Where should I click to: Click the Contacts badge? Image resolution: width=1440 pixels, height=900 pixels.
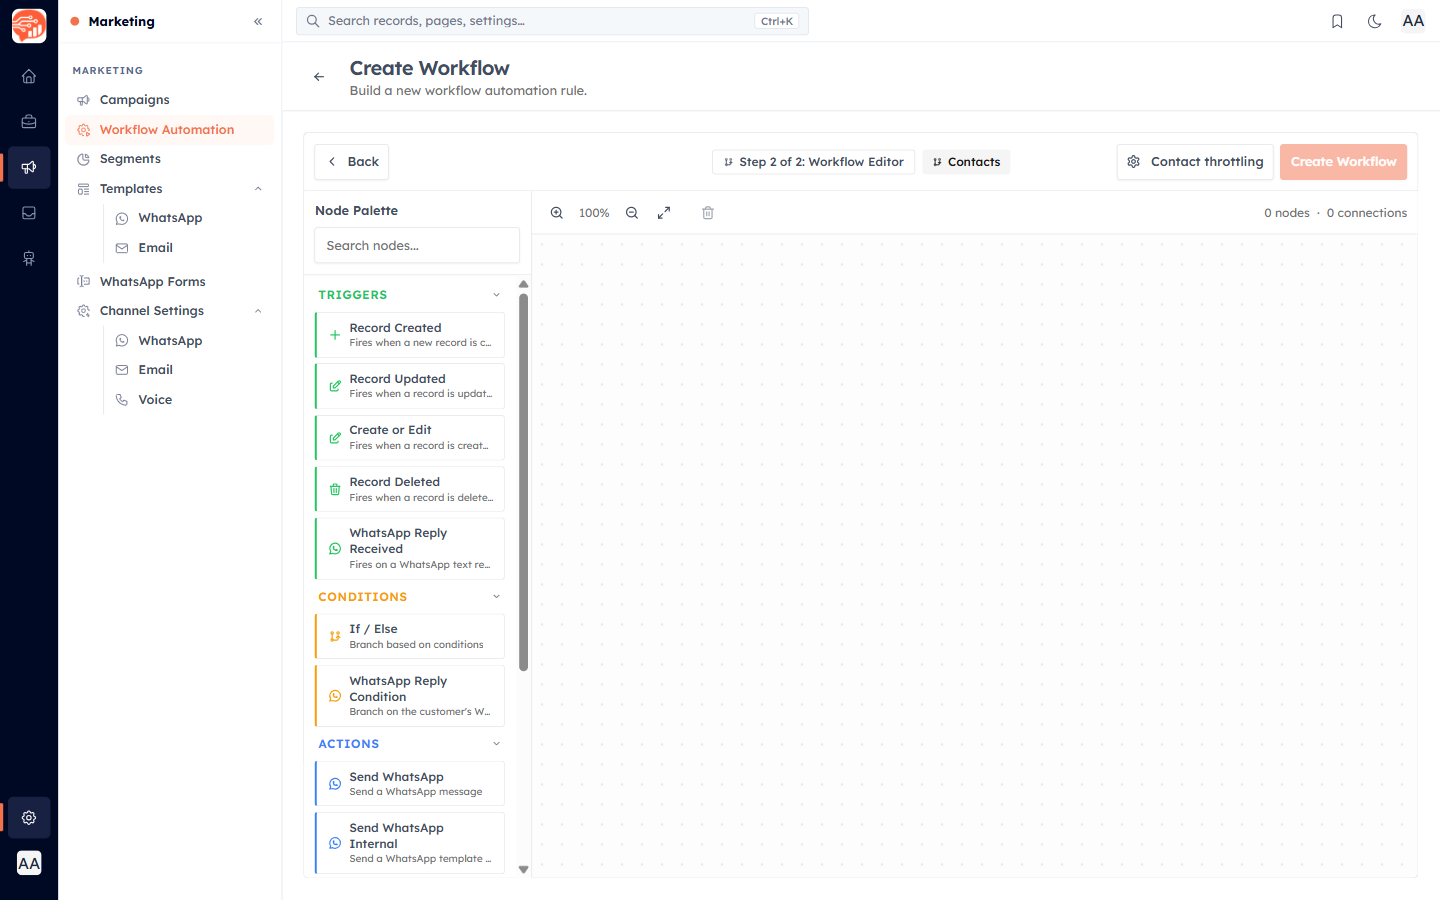966,162
